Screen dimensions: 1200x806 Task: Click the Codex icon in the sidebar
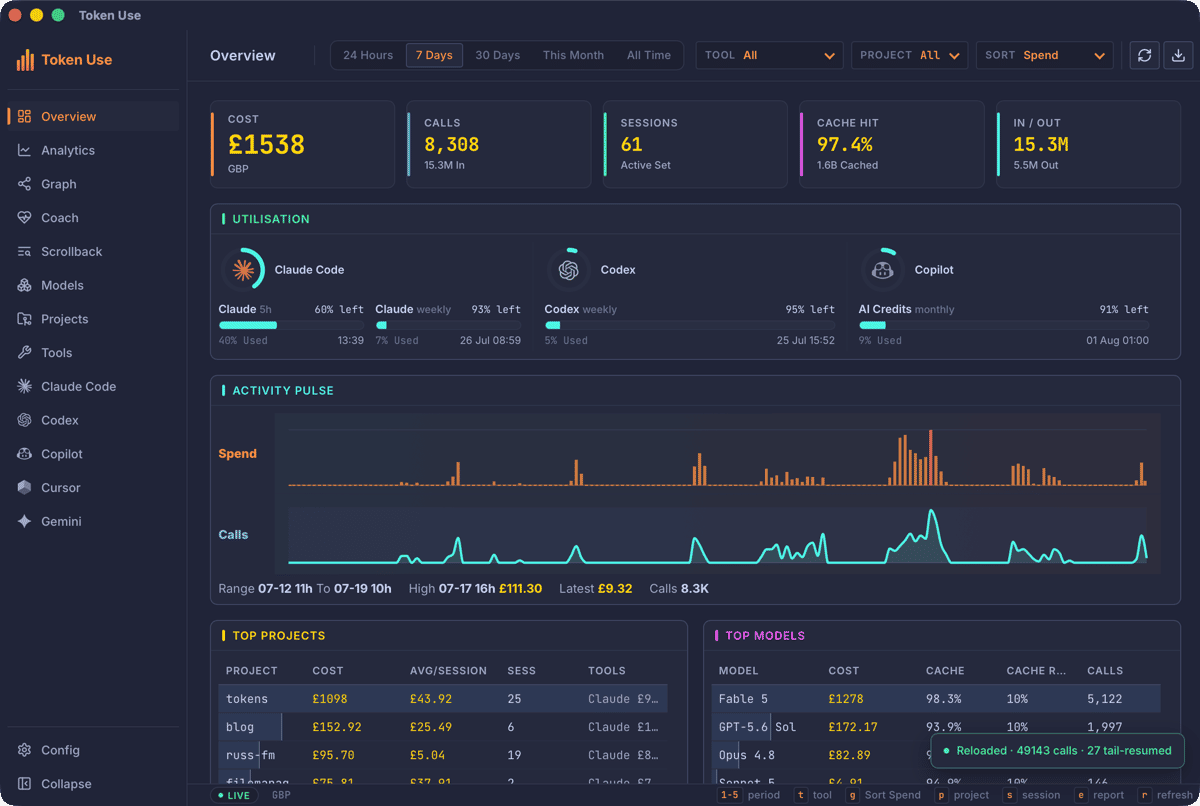click(25, 420)
